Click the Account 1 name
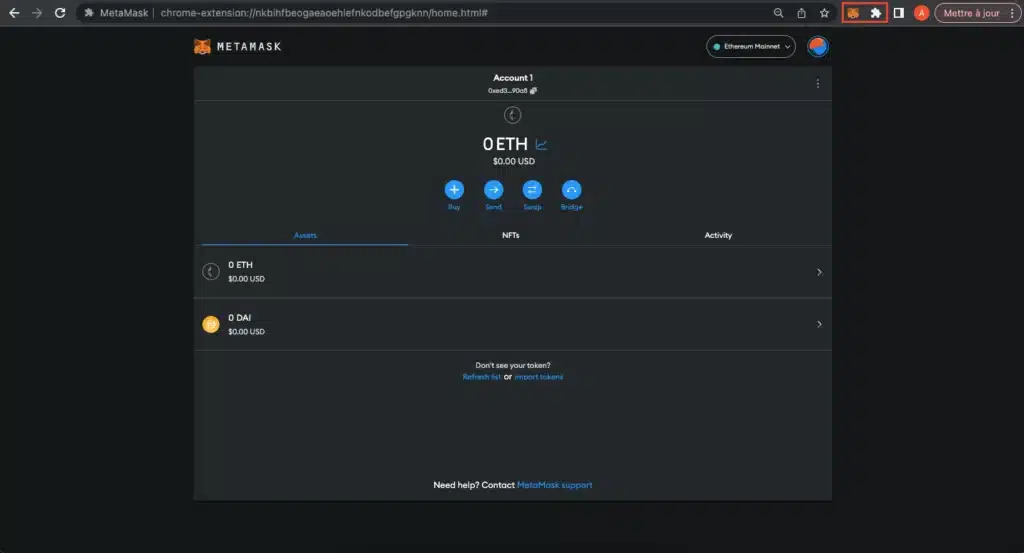The height and width of the screenshot is (553, 1024). (513, 78)
